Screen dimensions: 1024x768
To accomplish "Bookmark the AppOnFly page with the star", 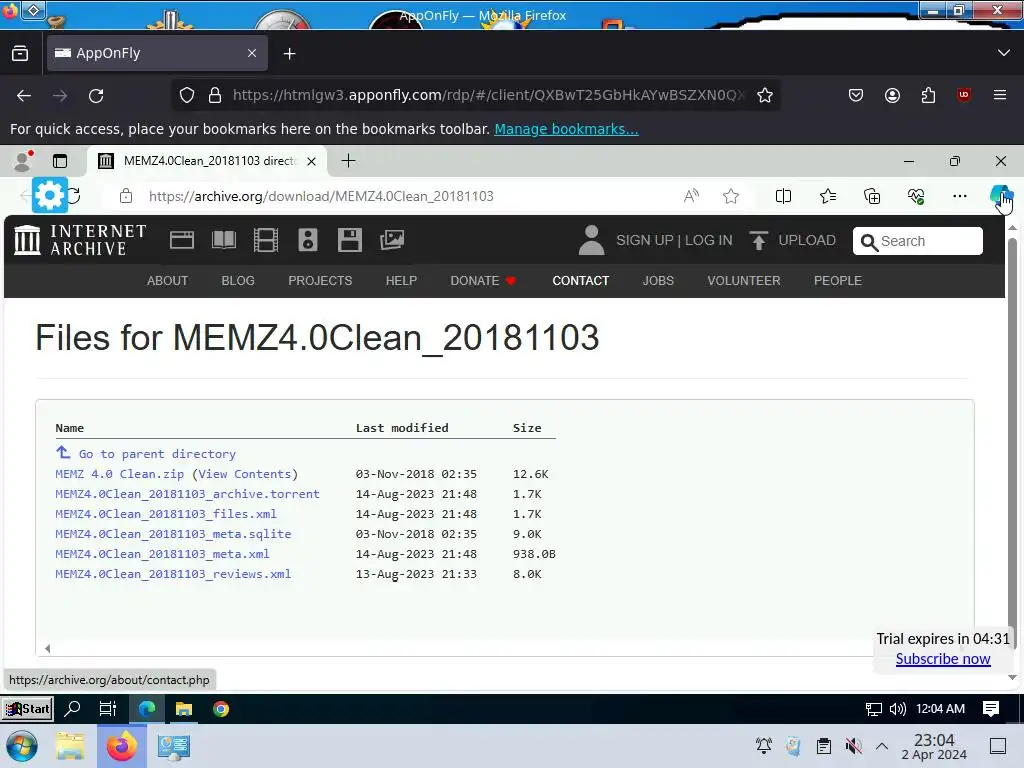I will 765,95.
